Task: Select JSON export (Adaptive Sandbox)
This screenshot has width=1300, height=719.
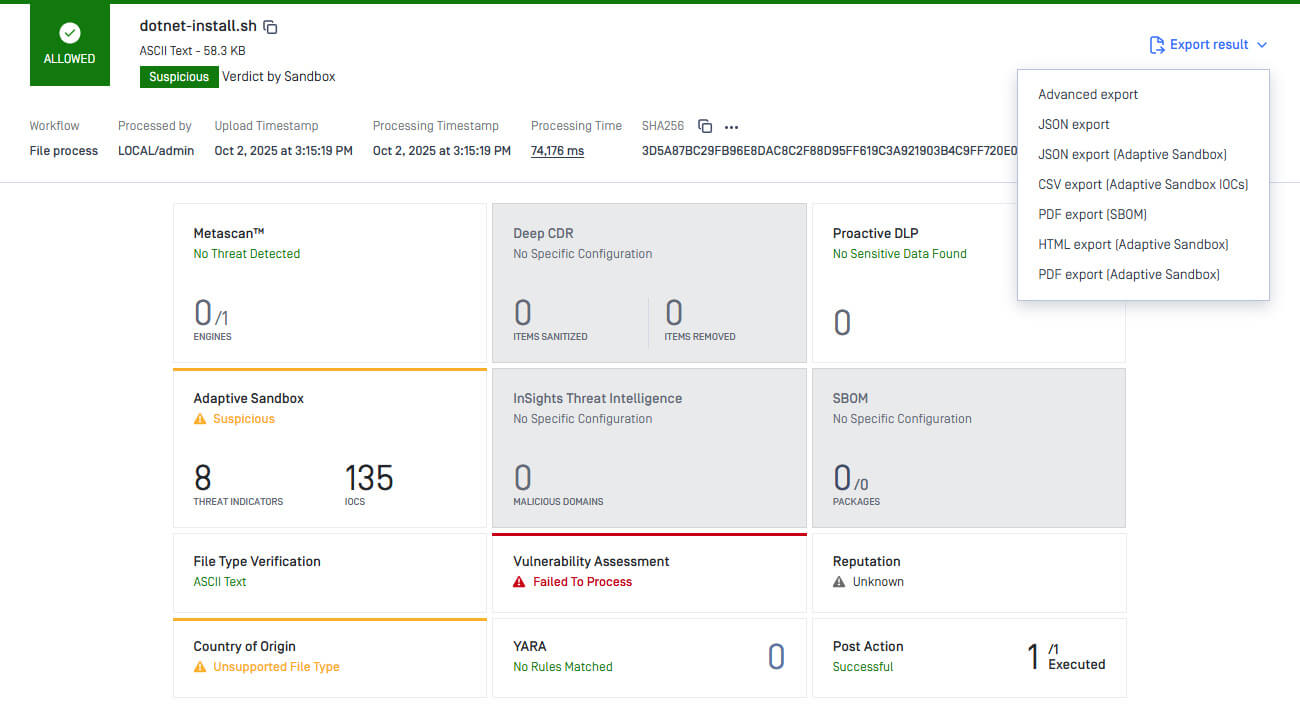Action: pyautogui.click(x=1132, y=155)
